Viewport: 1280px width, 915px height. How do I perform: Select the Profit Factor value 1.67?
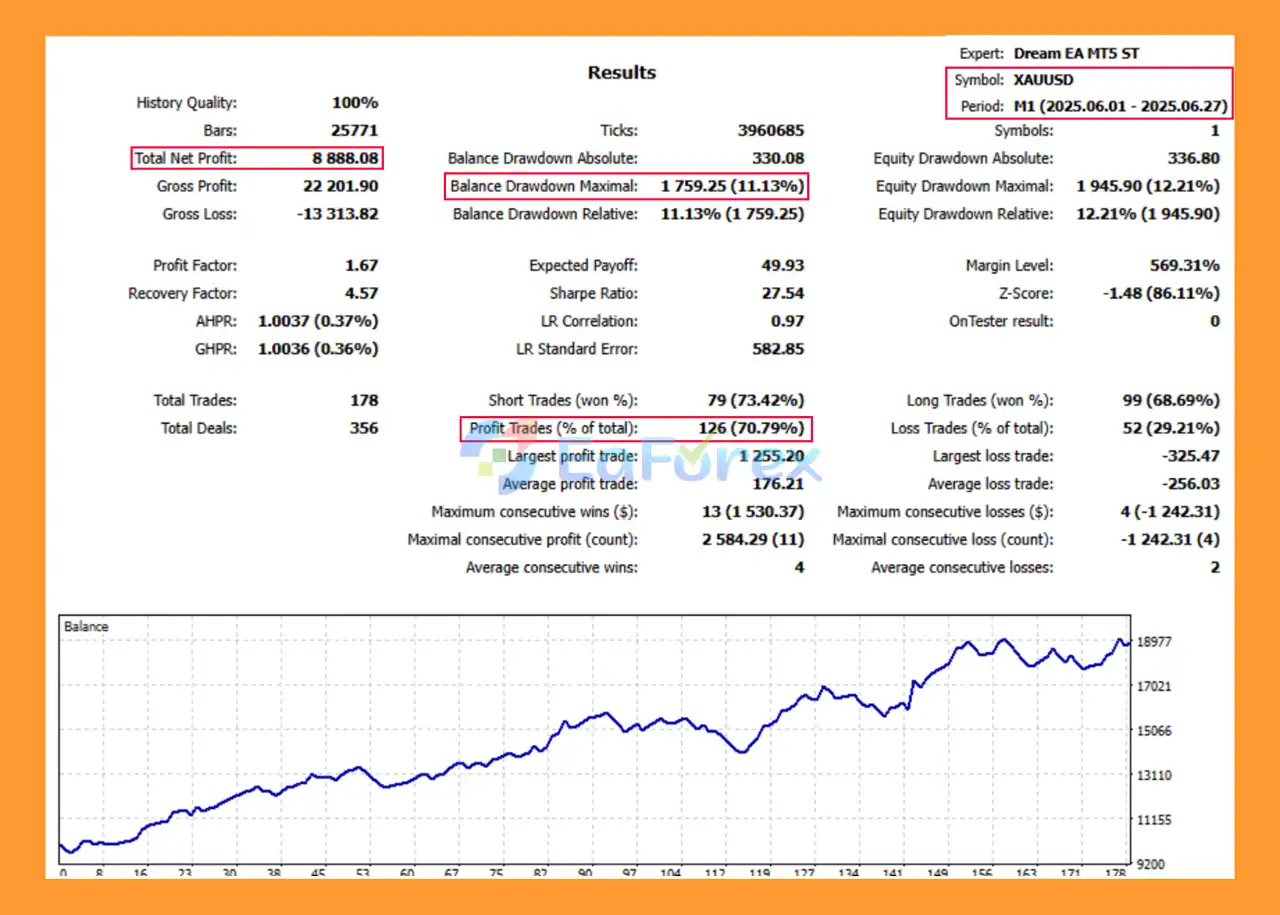click(361, 266)
